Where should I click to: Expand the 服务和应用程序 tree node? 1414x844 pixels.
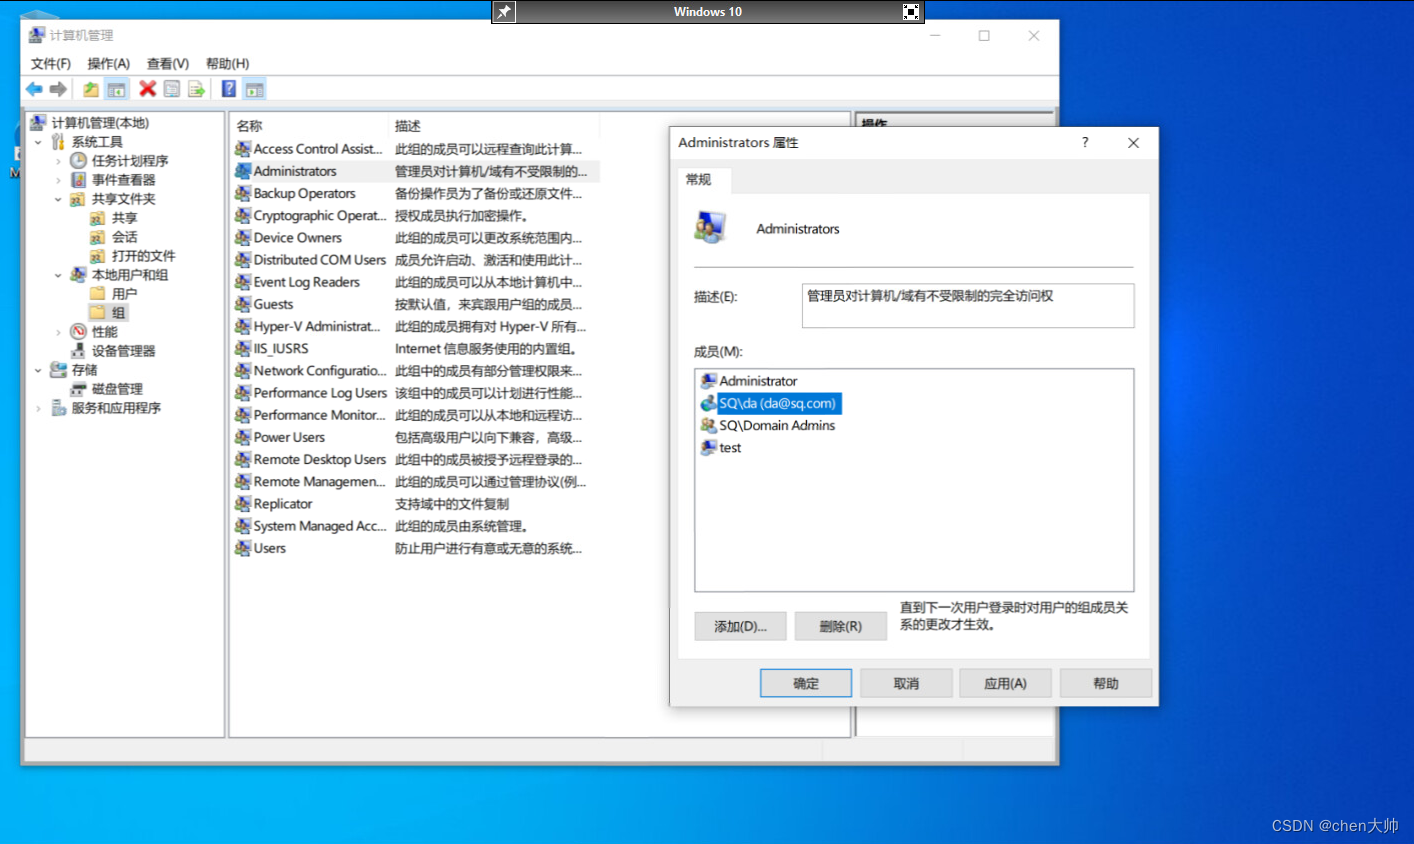coord(38,408)
